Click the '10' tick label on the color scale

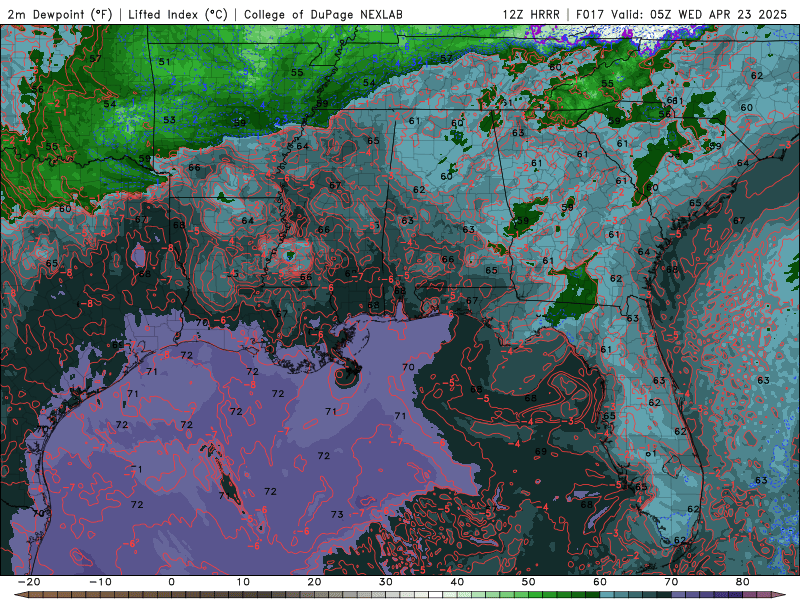[x=243, y=582]
